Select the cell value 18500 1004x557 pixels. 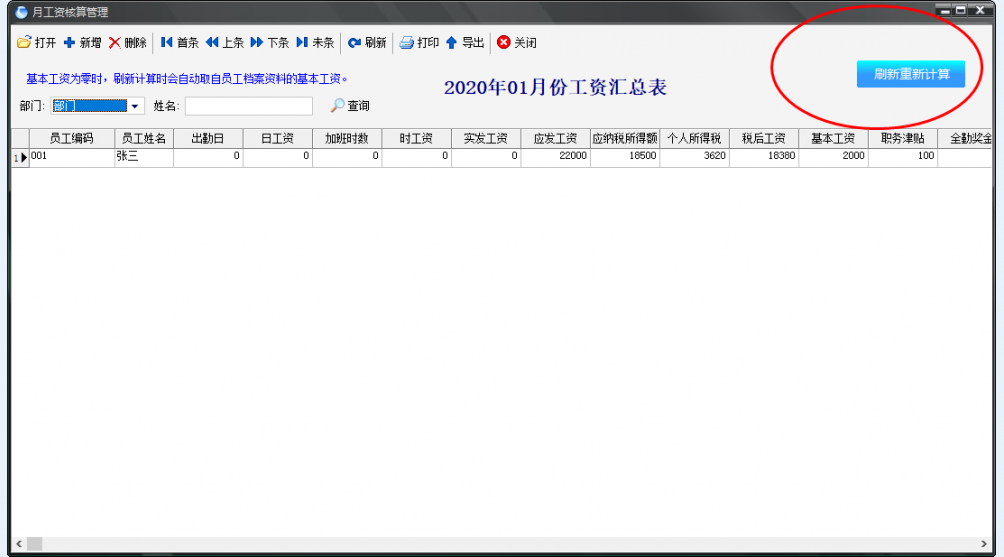[x=625, y=157]
